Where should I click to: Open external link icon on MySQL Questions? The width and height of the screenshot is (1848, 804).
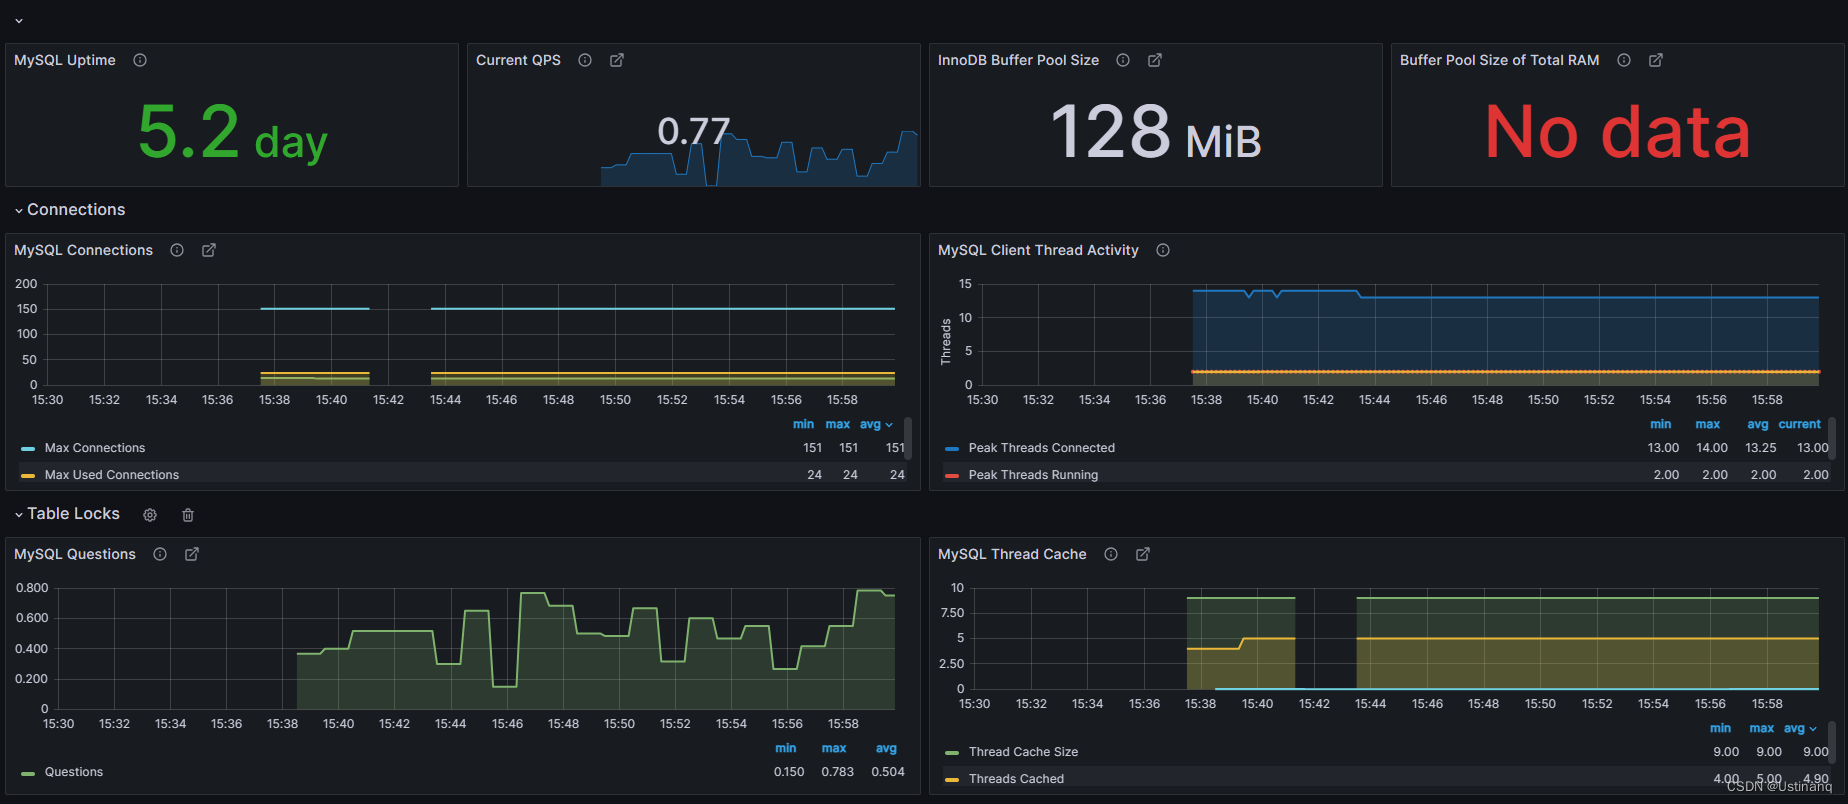192,554
